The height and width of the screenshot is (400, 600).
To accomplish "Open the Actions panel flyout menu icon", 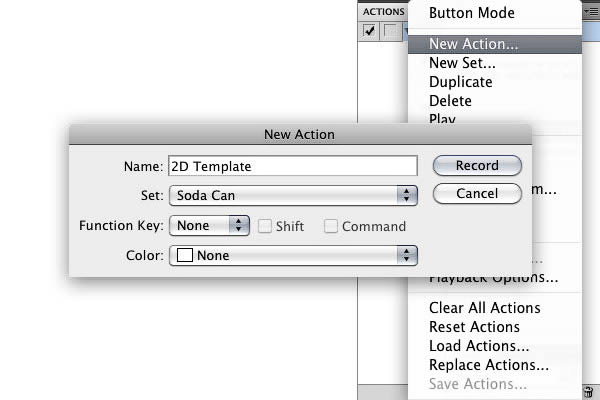I will [591, 12].
